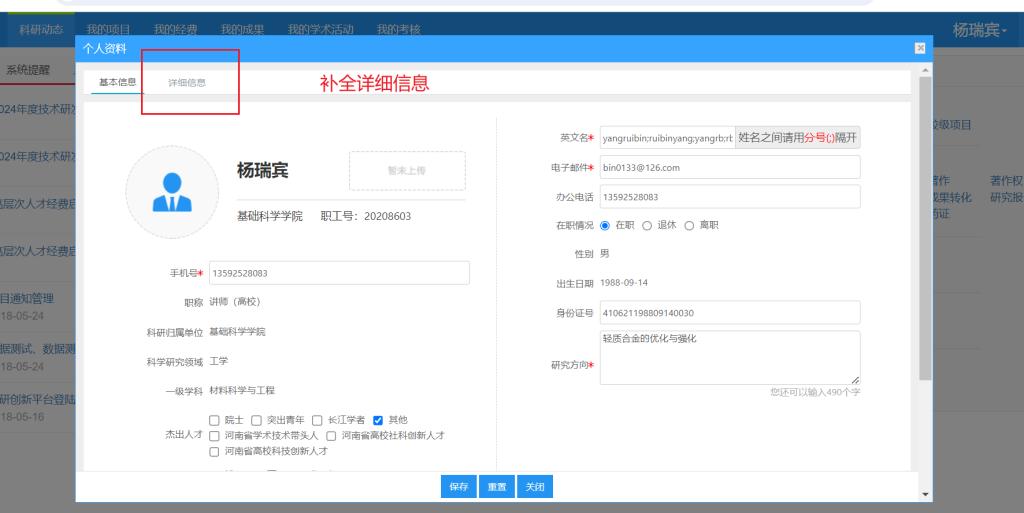Click the 关闭 button at dialog bottom

point(535,487)
